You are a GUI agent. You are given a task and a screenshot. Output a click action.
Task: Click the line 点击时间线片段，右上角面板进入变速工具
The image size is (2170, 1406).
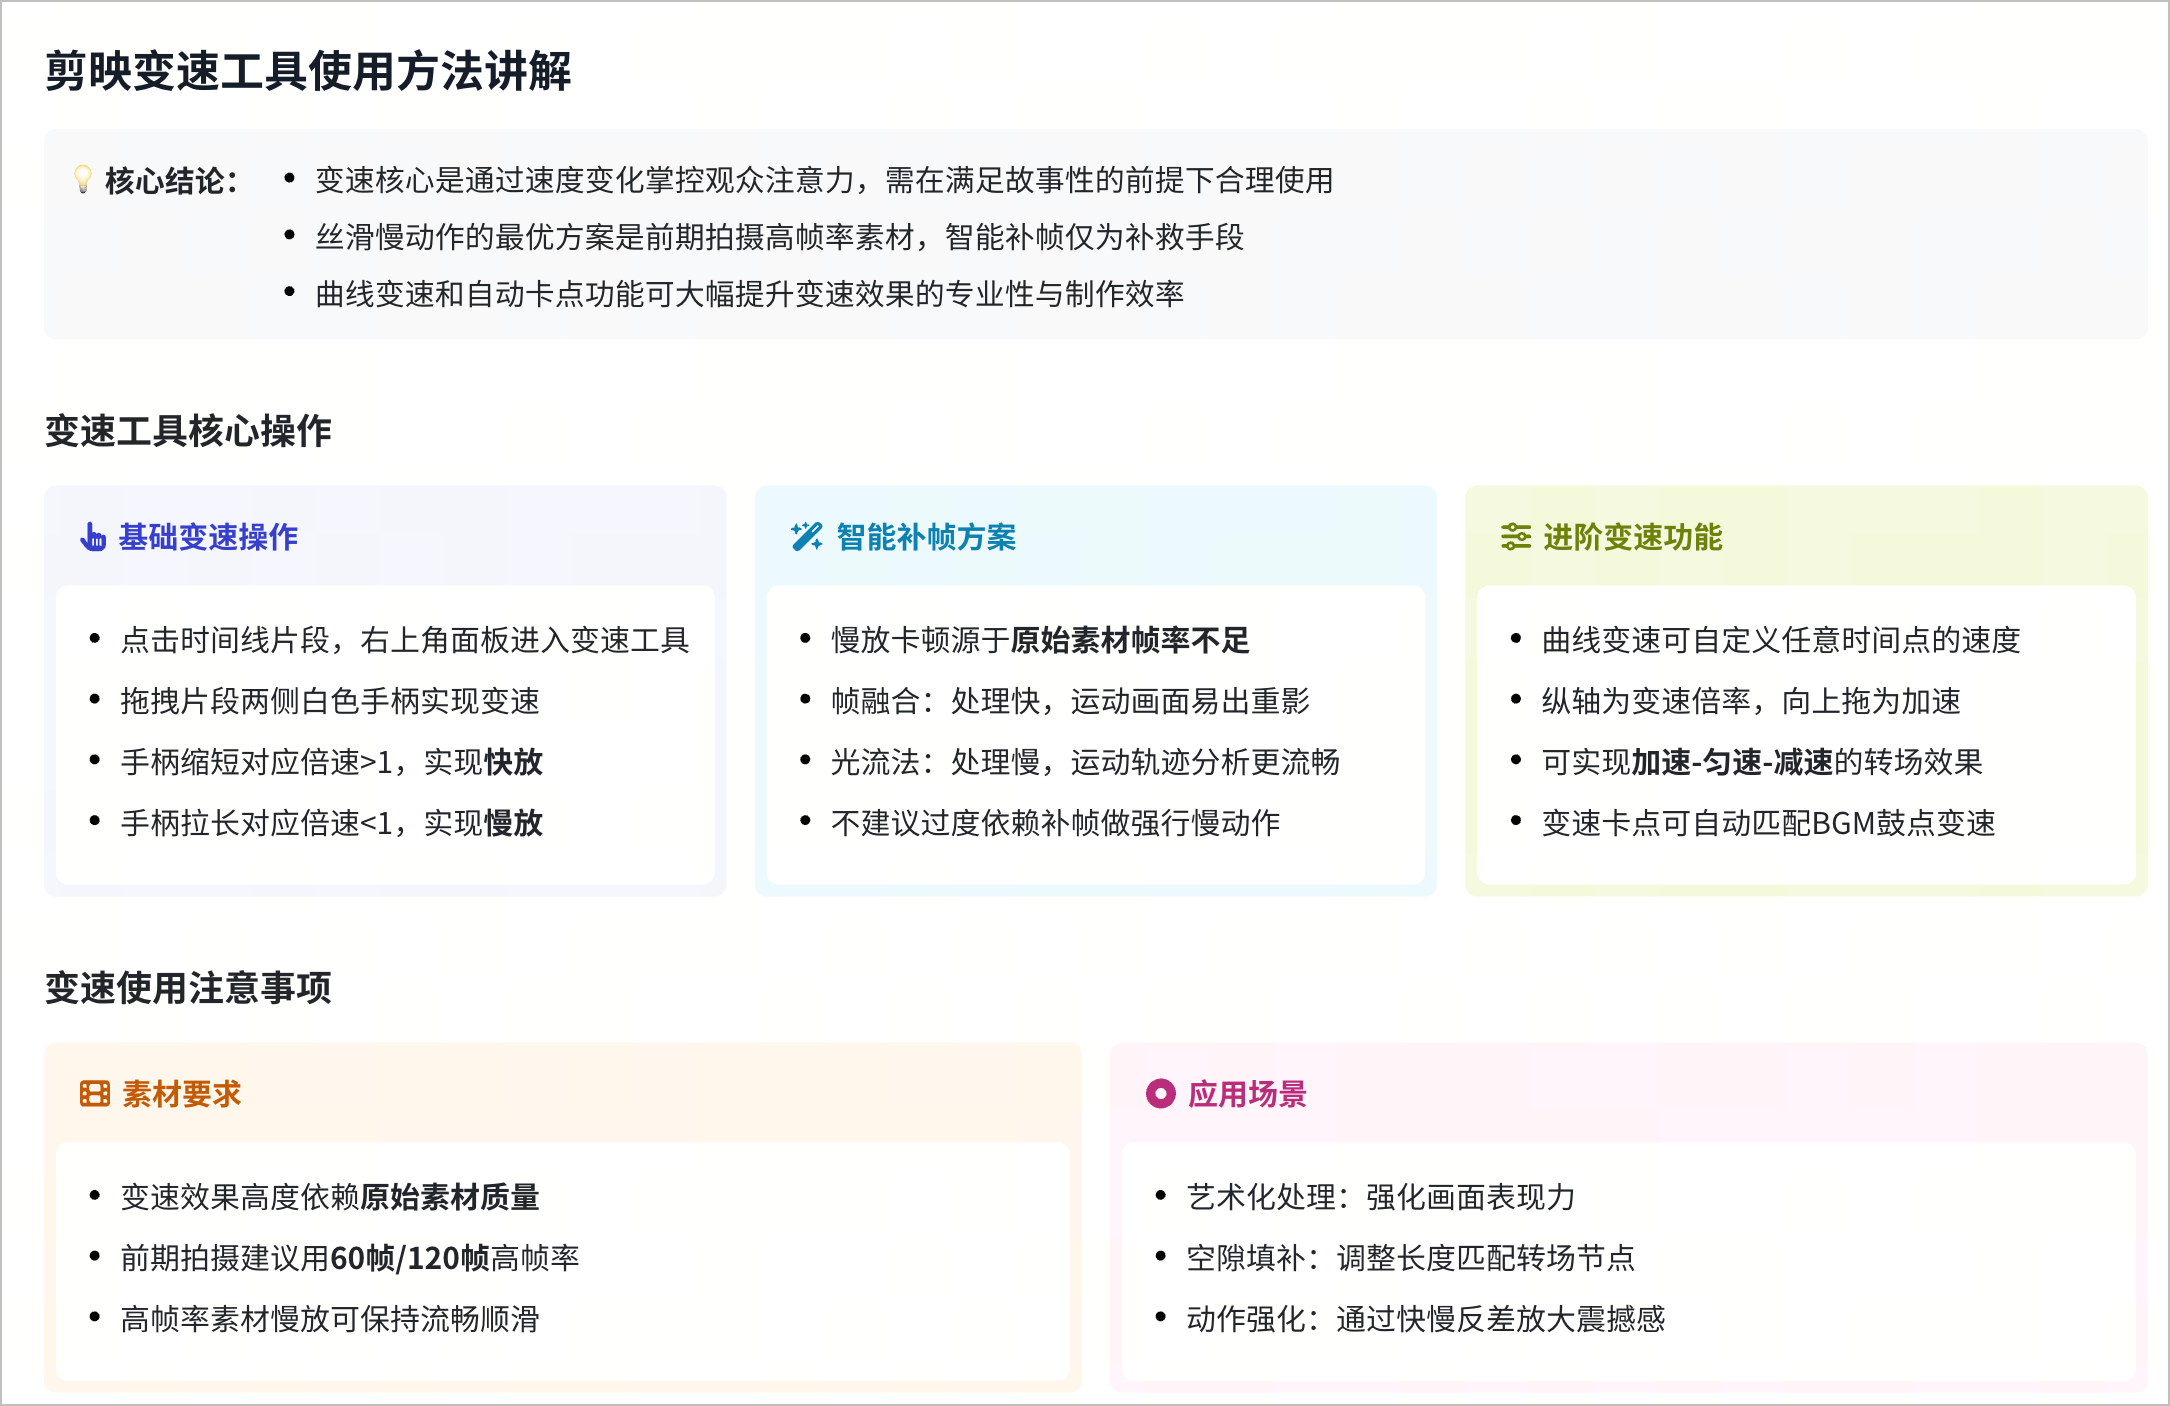click(x=405, y=640)
